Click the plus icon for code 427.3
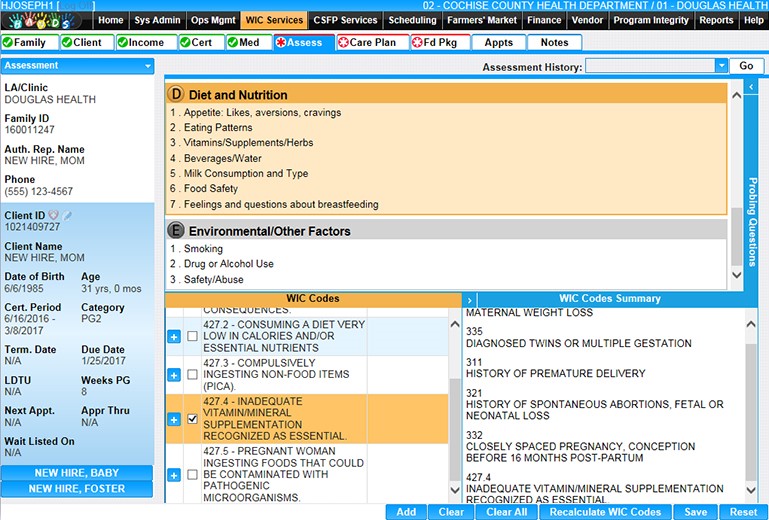This screenshot has width=769, height=520. point(174,374)
